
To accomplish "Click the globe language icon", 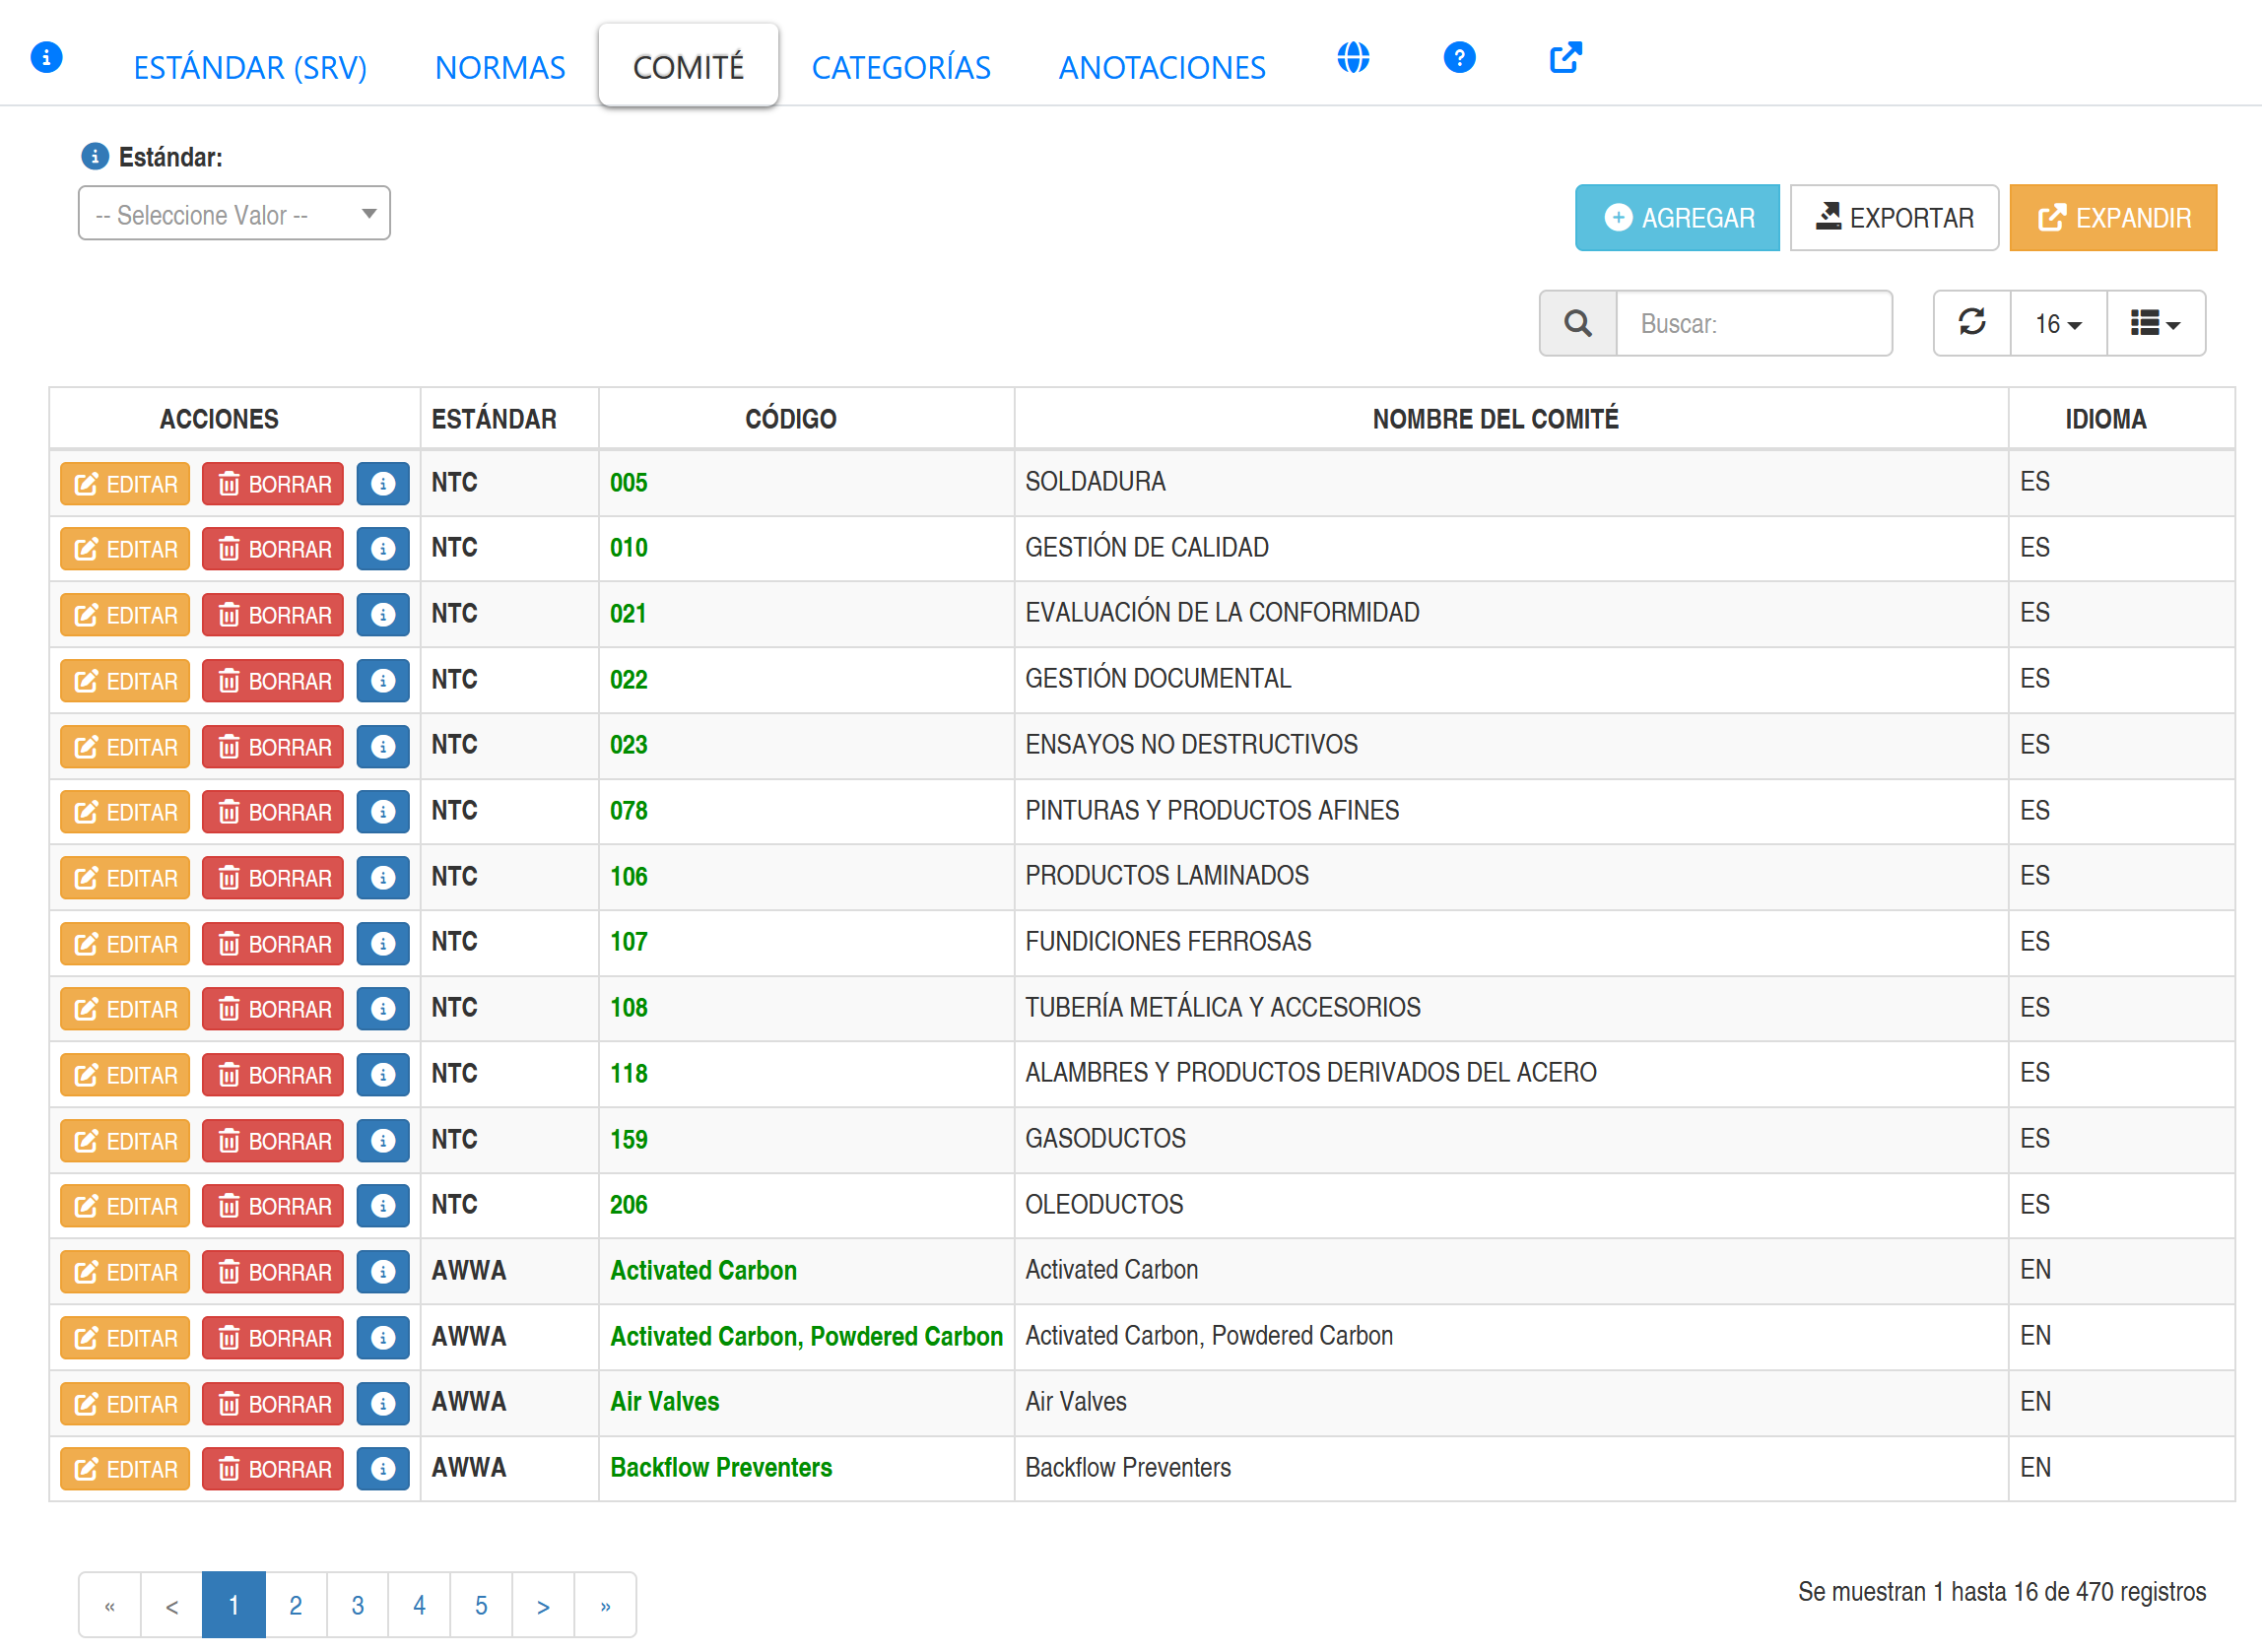I will click(x=1353, y=58).
